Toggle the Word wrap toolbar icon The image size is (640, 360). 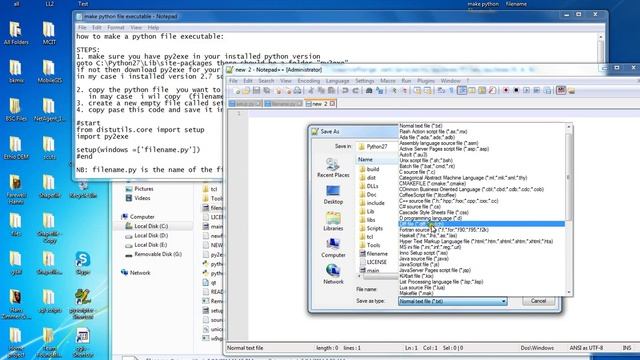pos(441,91)
